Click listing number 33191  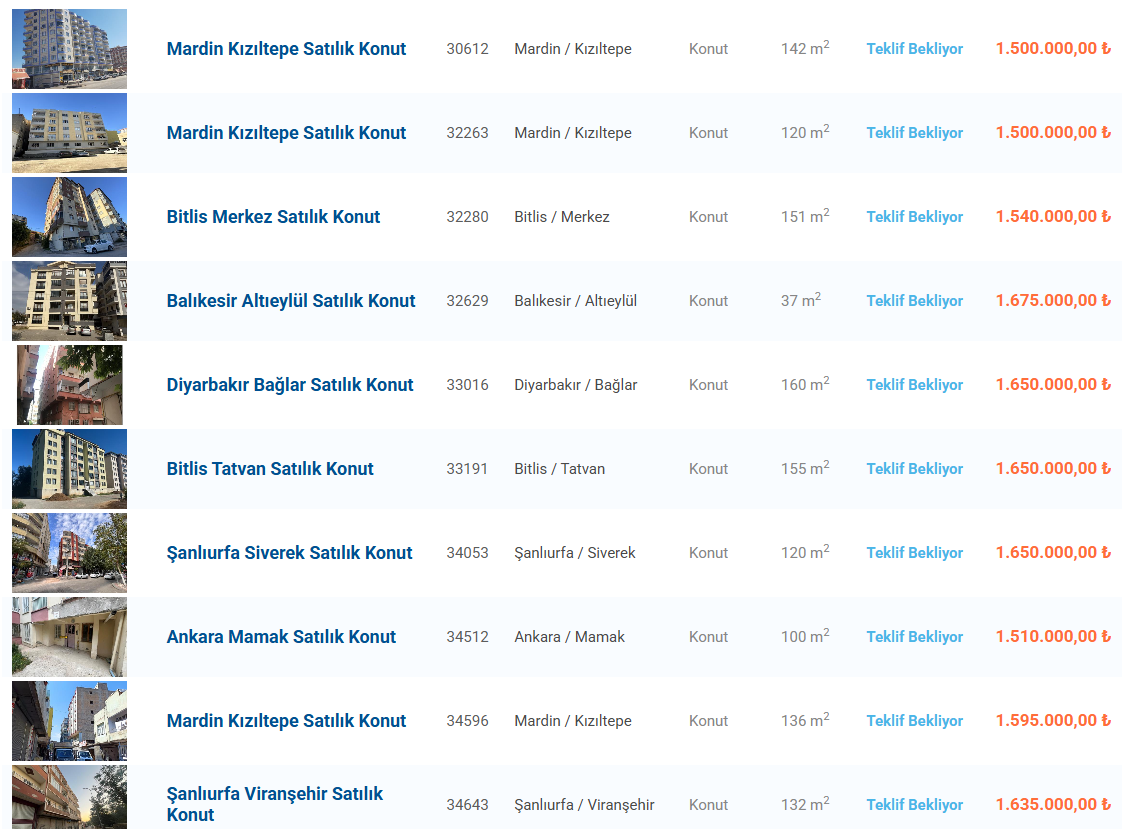pyautogui.click(x=467, y=469)
